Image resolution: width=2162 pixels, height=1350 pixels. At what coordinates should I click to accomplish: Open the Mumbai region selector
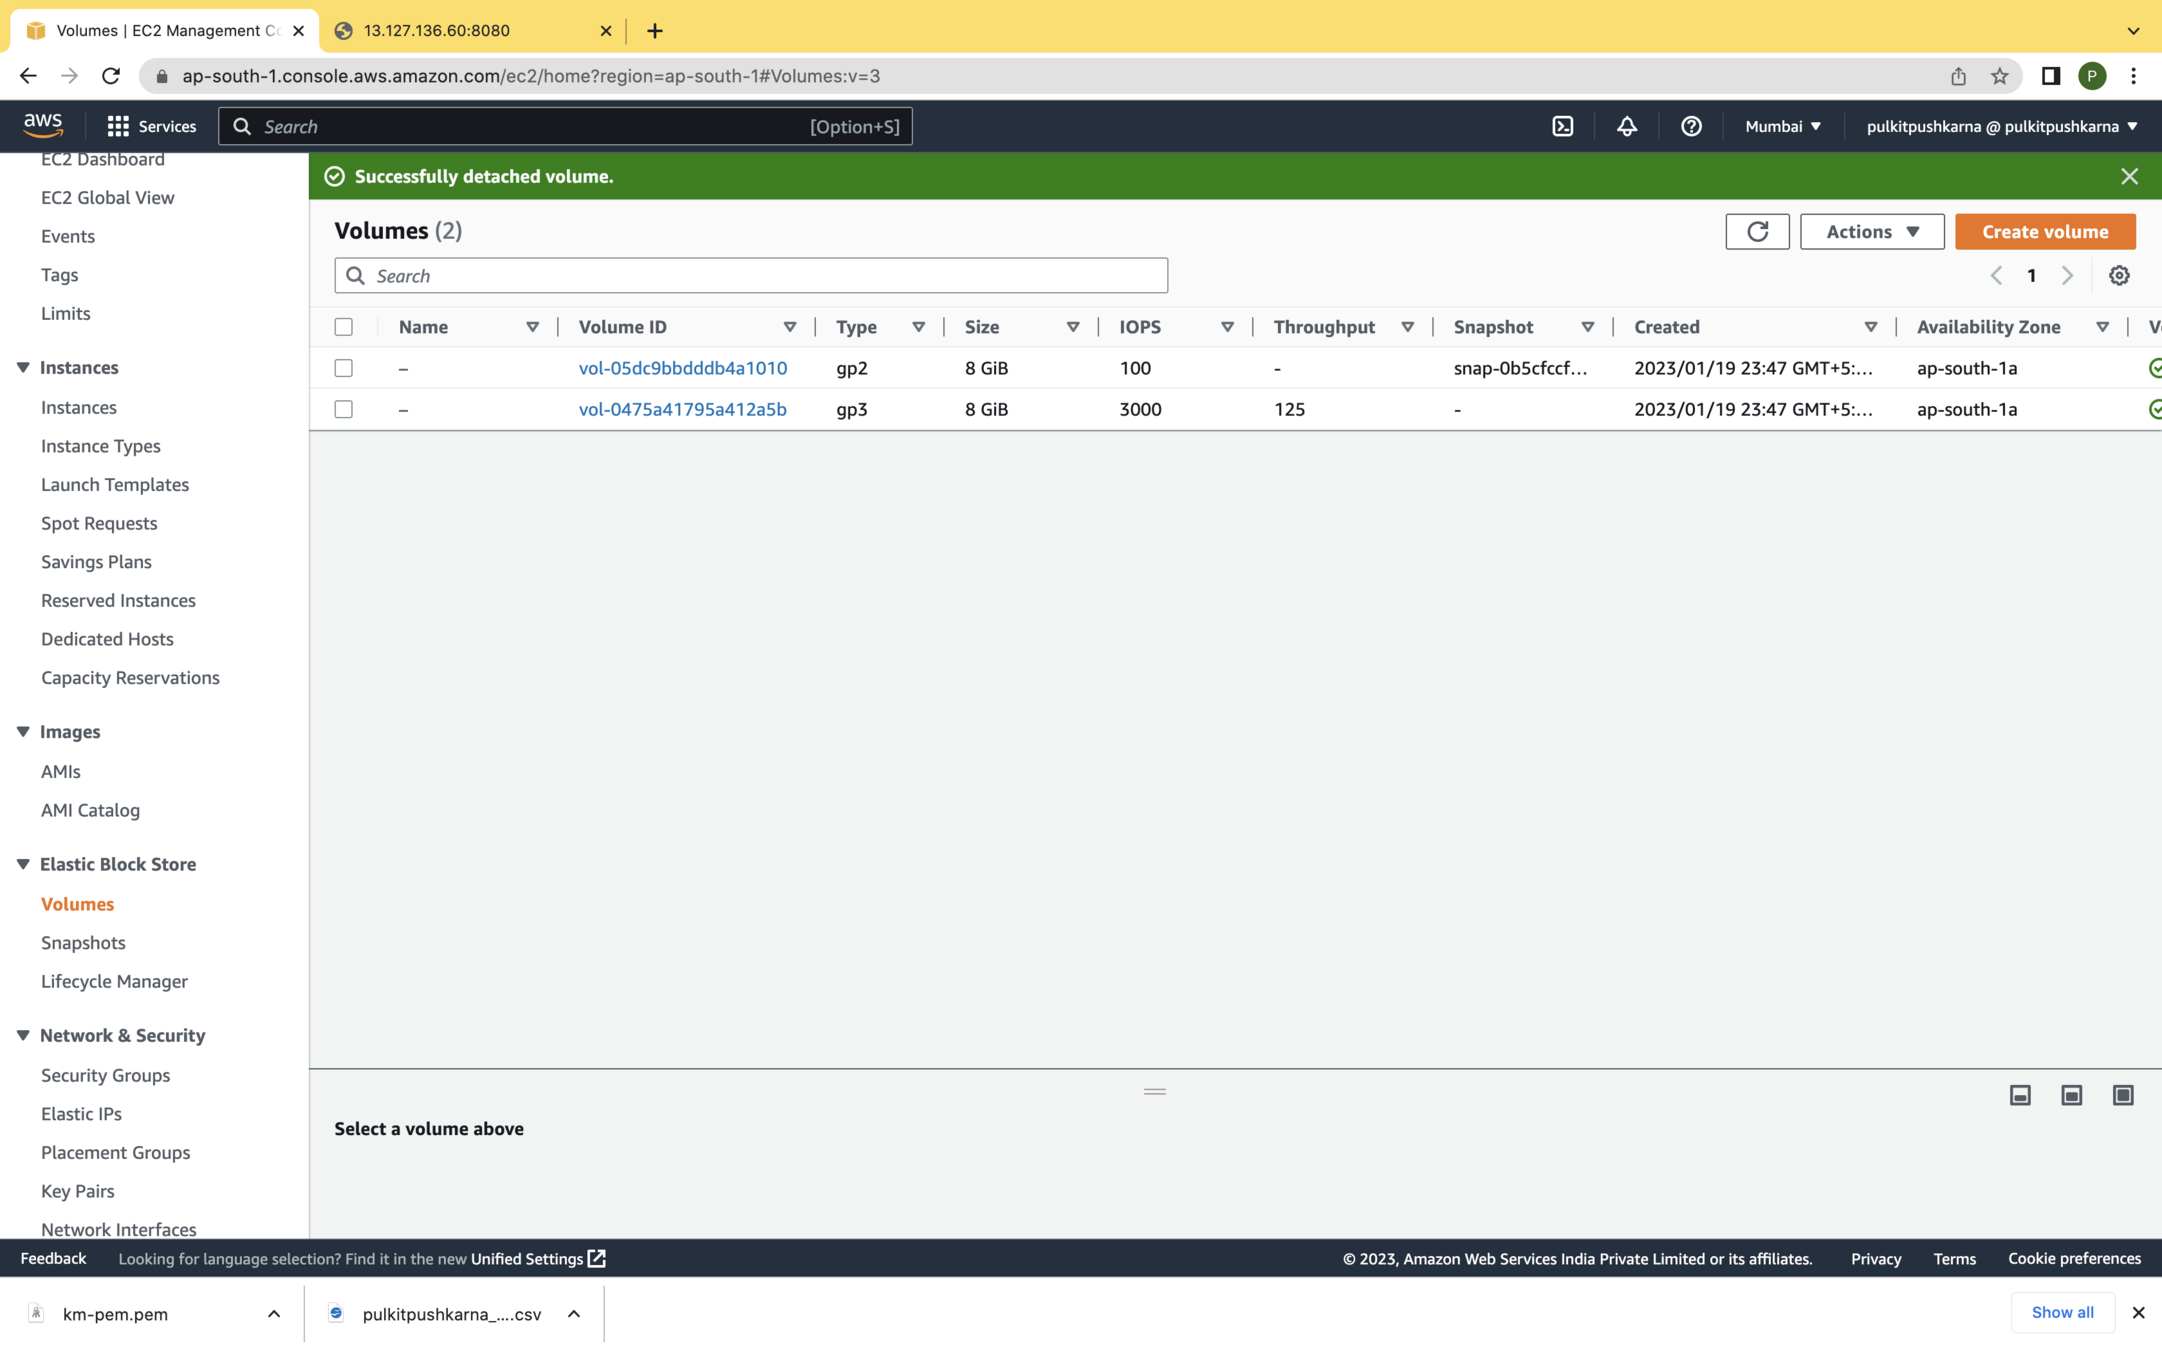coord(1782,126)
